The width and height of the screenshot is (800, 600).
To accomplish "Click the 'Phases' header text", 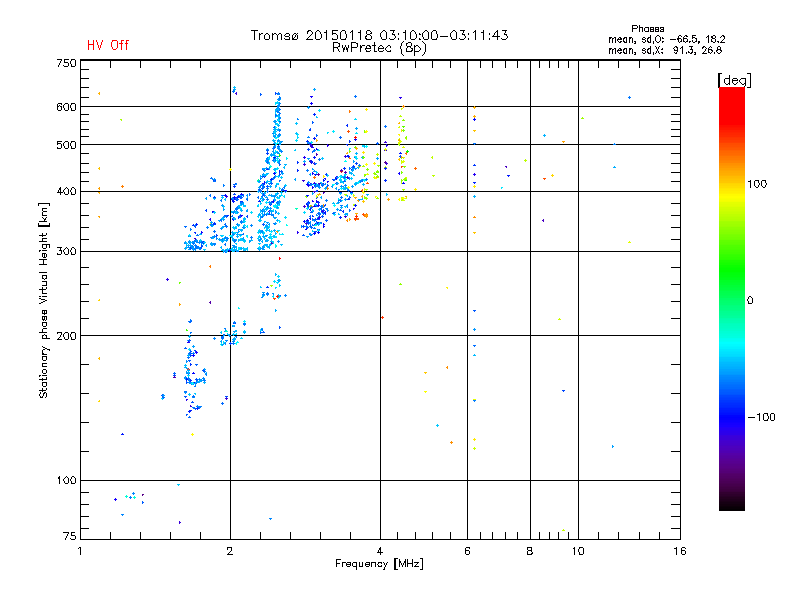I will (647, 29).
